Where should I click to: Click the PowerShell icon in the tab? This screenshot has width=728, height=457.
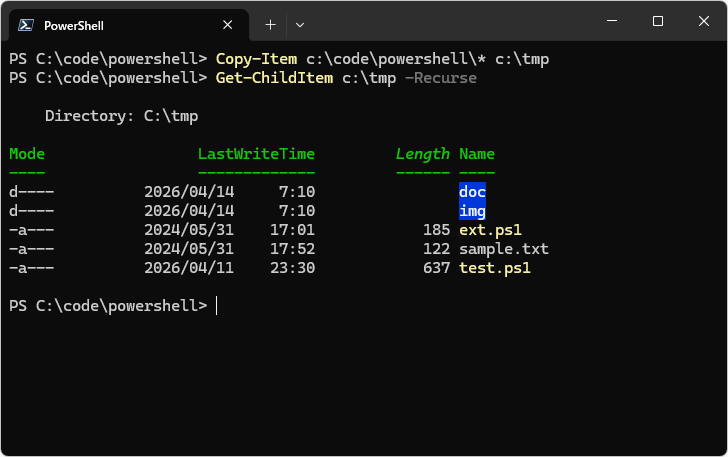click(x=26, y=25)
